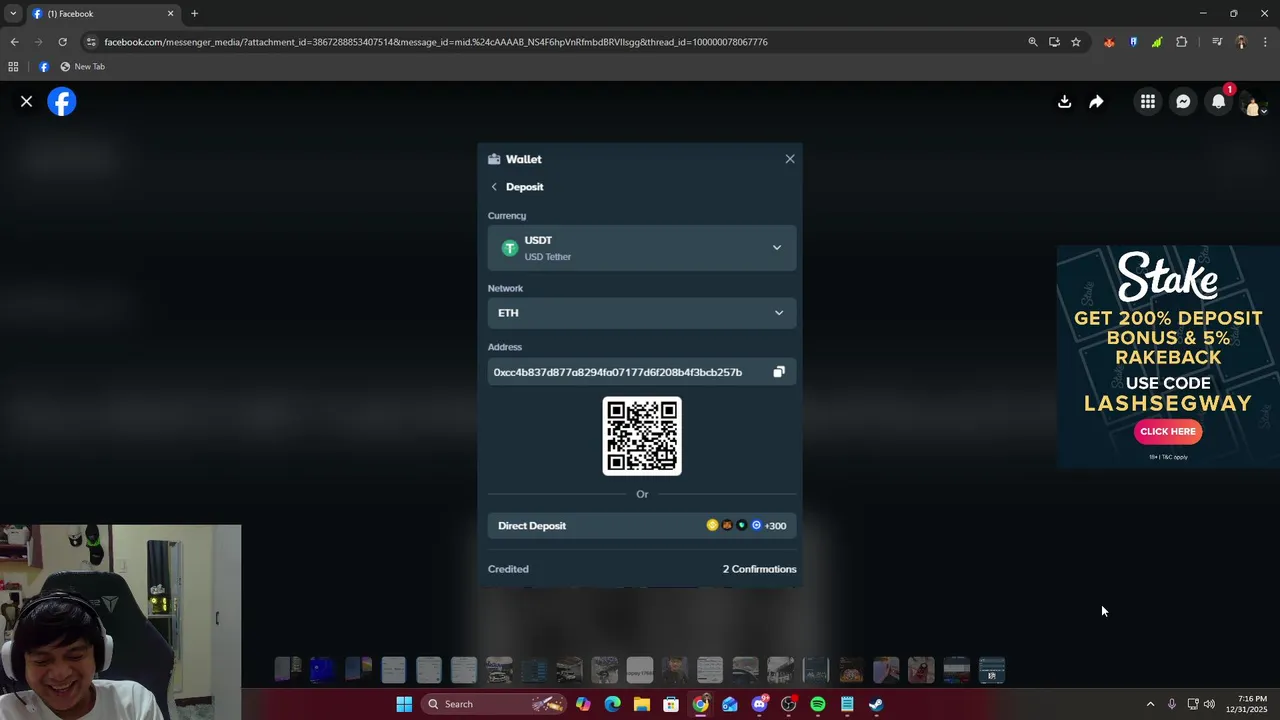Open the notifications bell
Image resolution: width=1280 pixels, height=720 pixels.
click(1218, 101)
